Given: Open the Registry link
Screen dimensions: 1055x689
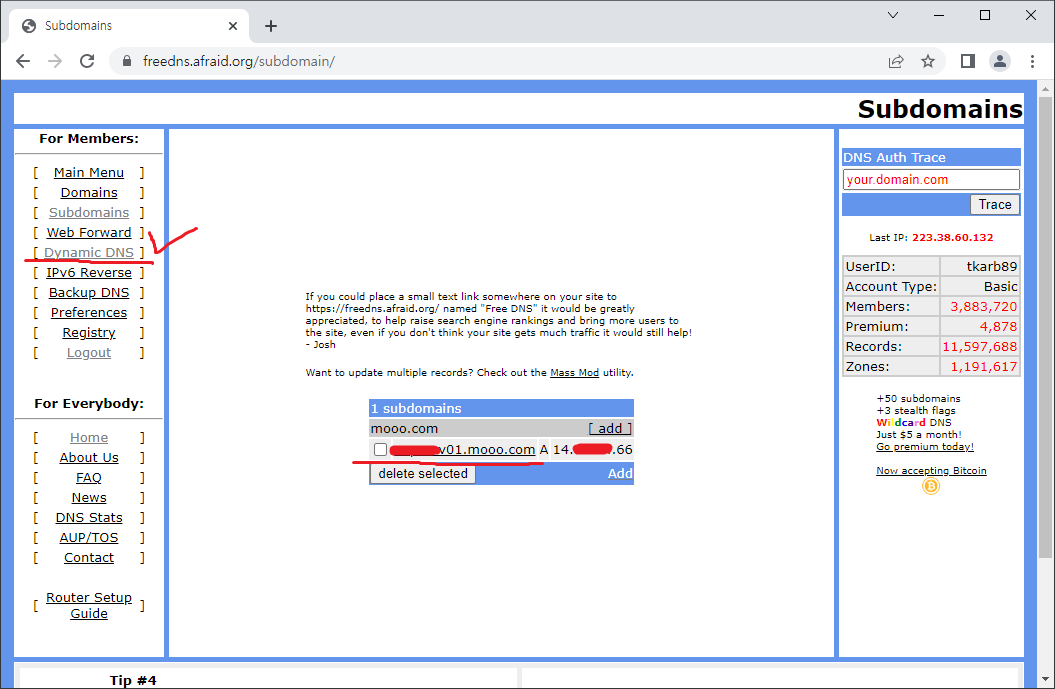Looking at the screenshot, I should 89,333.
